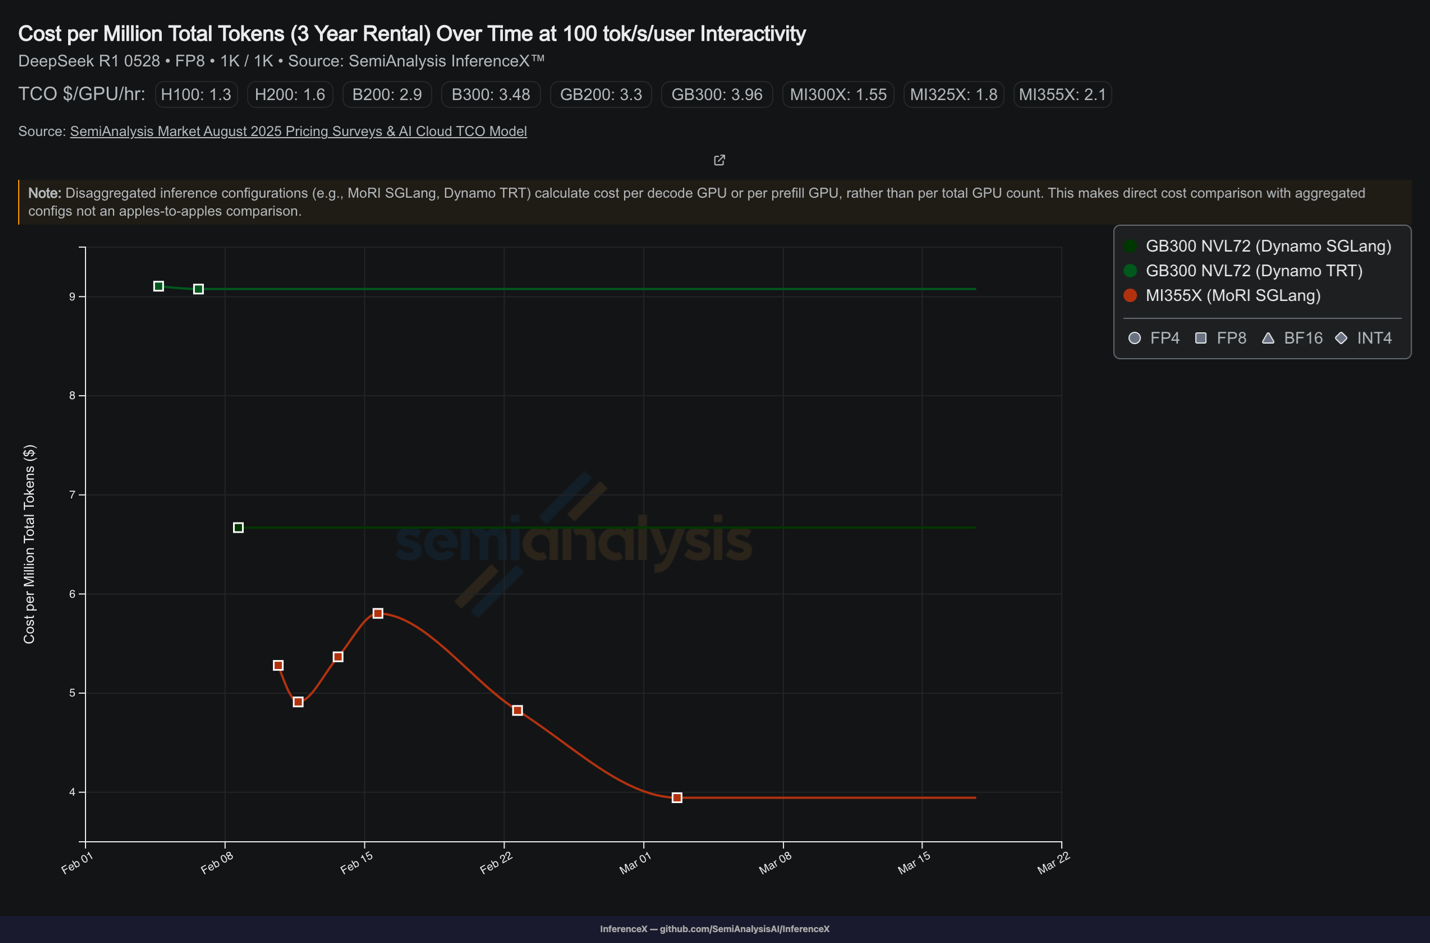Select the B300: 3.48 TCO chip
The height and width of the screenshot is (943, 1430).
[x=491, y=94]
